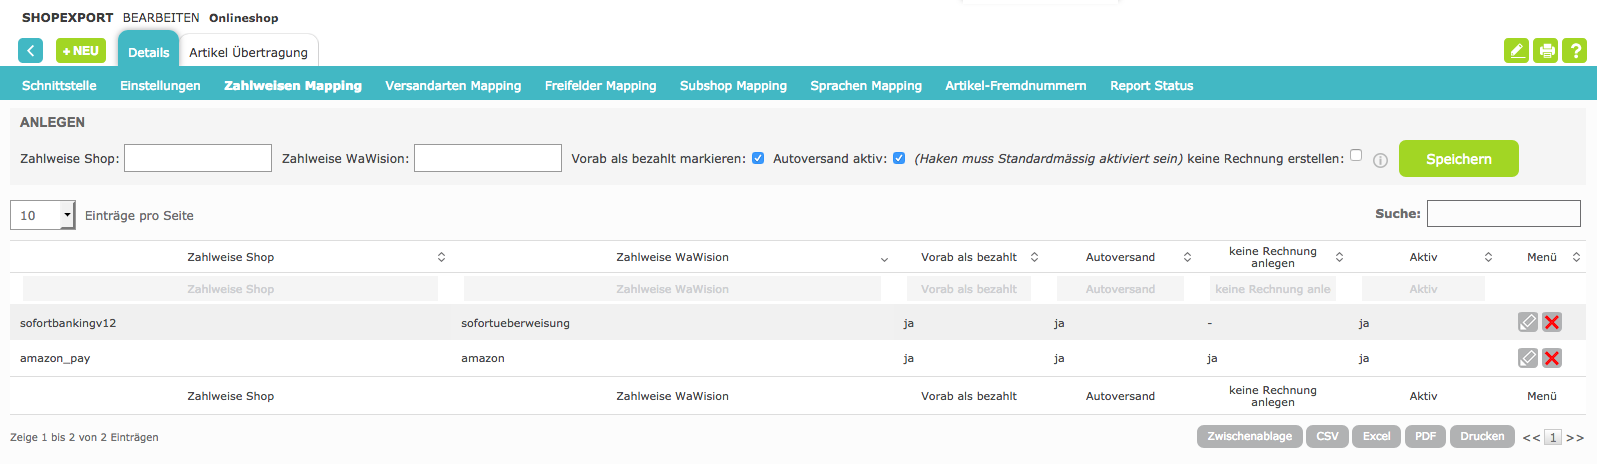Image resolution: width=1597 pixels, height=464 pixels.
Task: Click info icon next to keine Rechnung erstellen
Action: click(x=1380, y=160)
